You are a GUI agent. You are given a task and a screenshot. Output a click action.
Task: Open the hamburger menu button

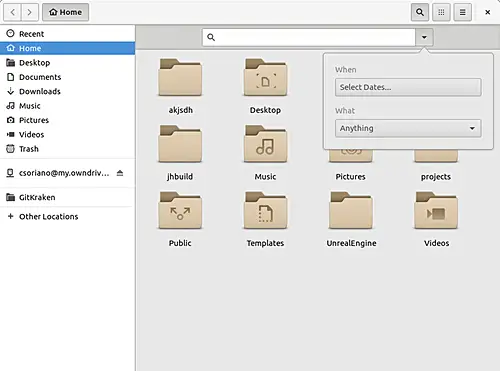tap(462, 12)
